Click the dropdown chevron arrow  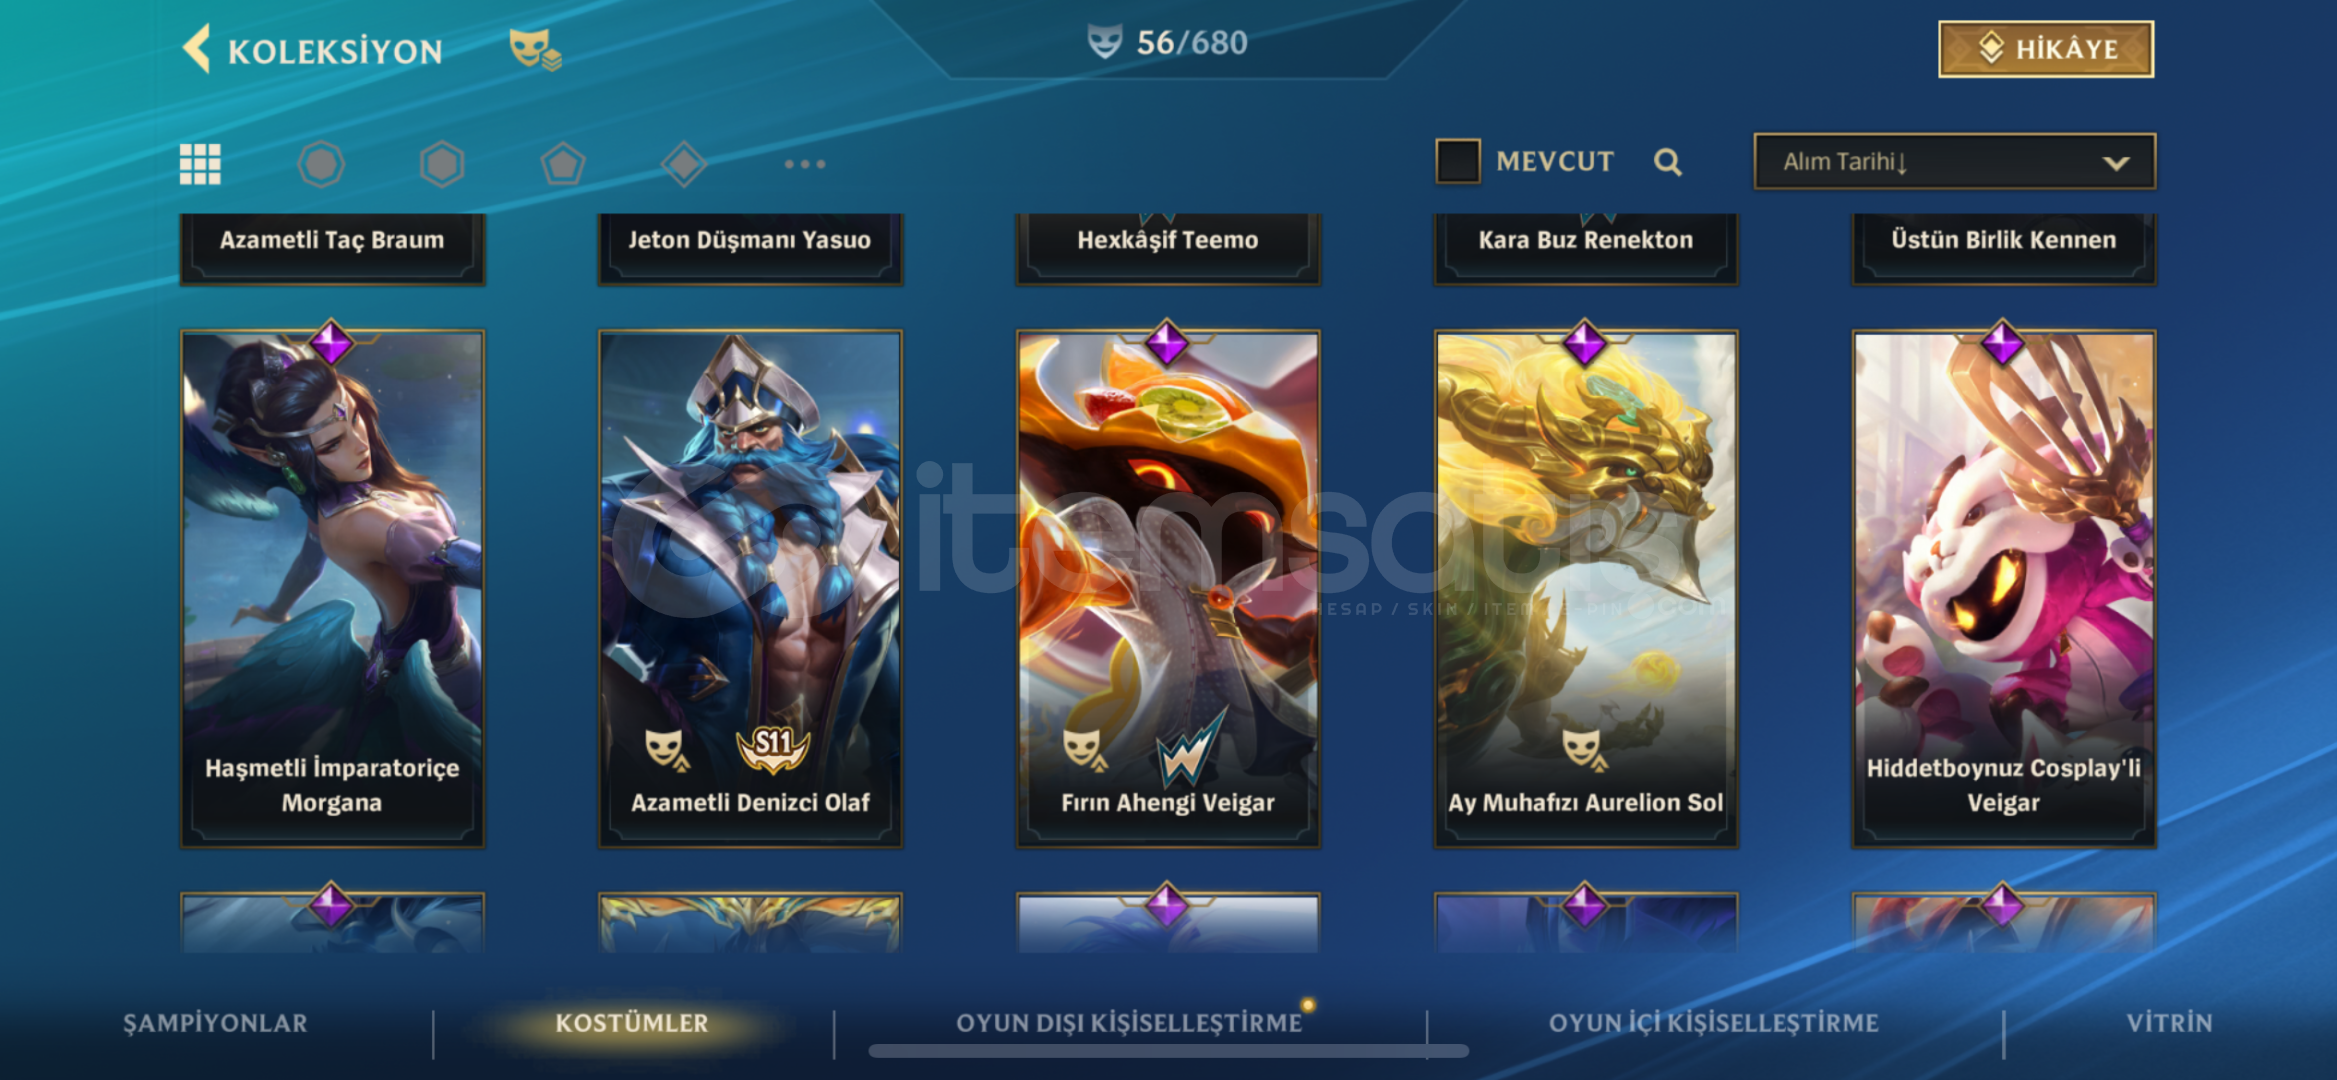[2115, 163]
